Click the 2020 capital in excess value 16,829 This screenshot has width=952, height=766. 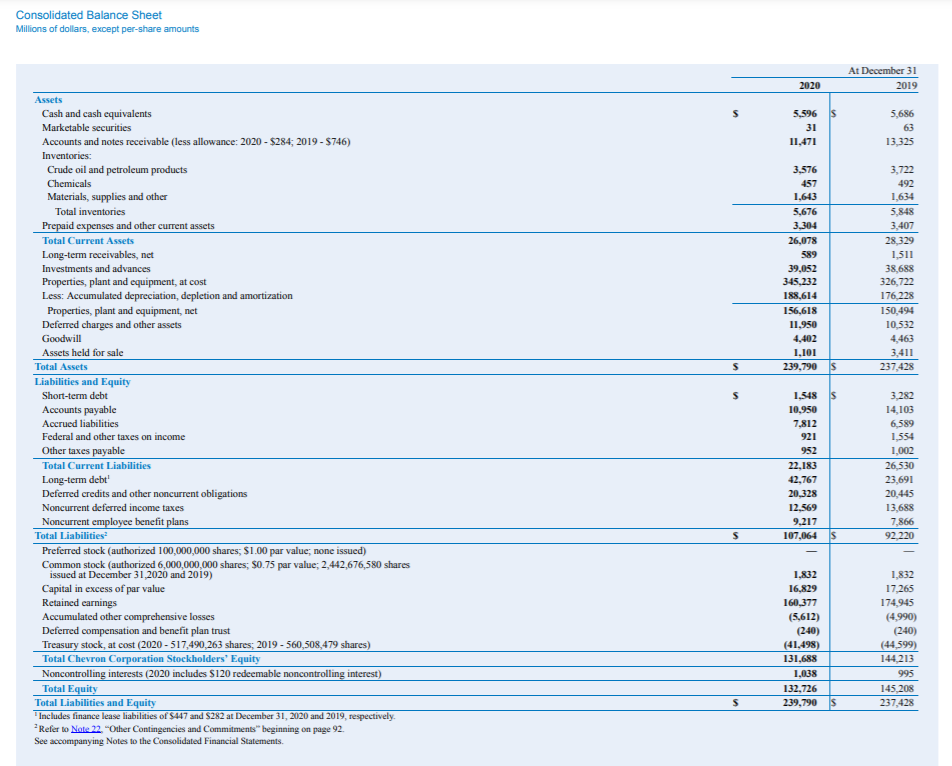[x=803, y=589]
